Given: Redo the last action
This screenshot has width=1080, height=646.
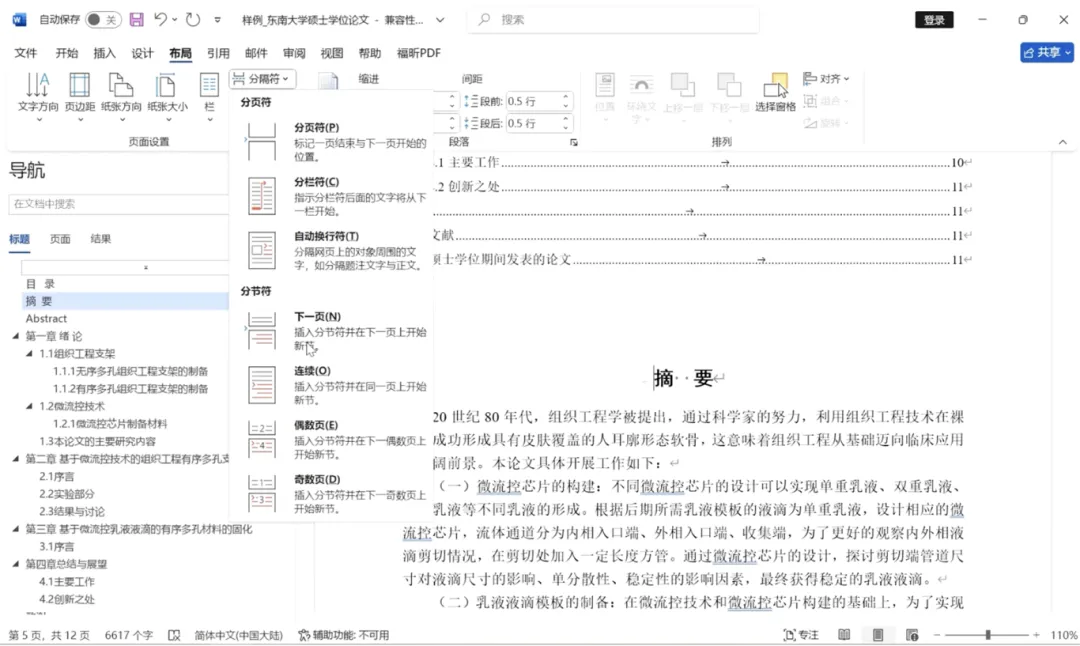Looking at the screenshot, I should [193, 19].
